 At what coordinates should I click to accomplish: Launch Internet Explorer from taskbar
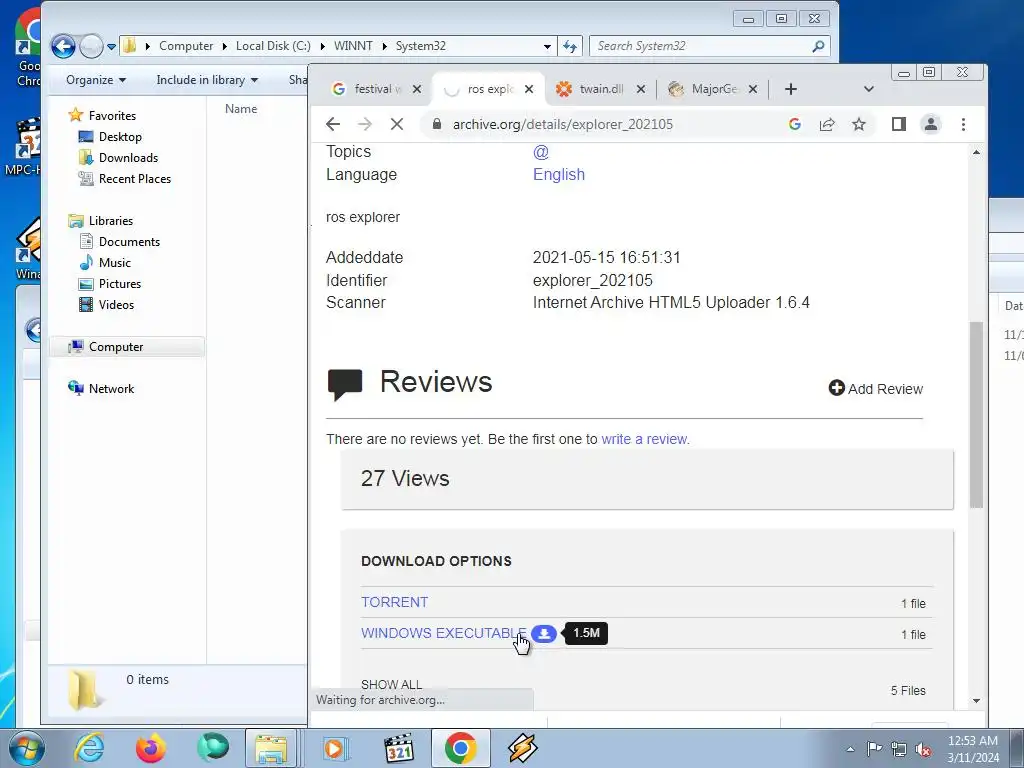pos(88,748)
